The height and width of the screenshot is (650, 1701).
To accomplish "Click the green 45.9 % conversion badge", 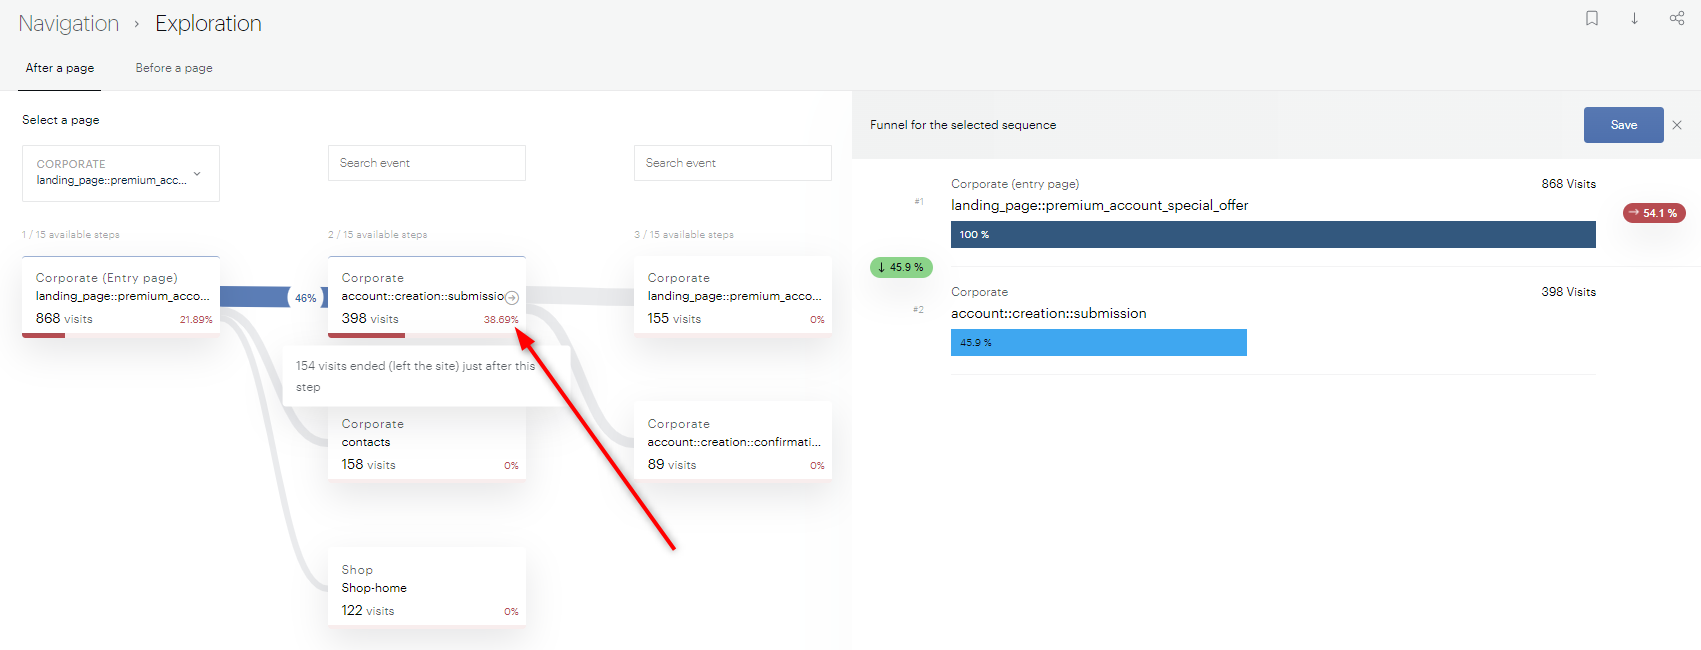I will coord(901,267).
